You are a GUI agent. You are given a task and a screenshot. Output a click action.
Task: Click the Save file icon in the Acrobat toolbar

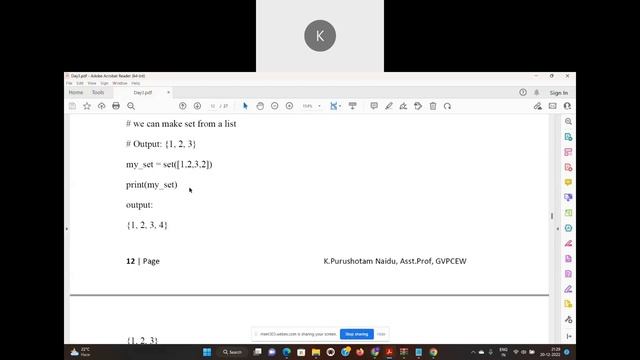click(x=72, y=106)
